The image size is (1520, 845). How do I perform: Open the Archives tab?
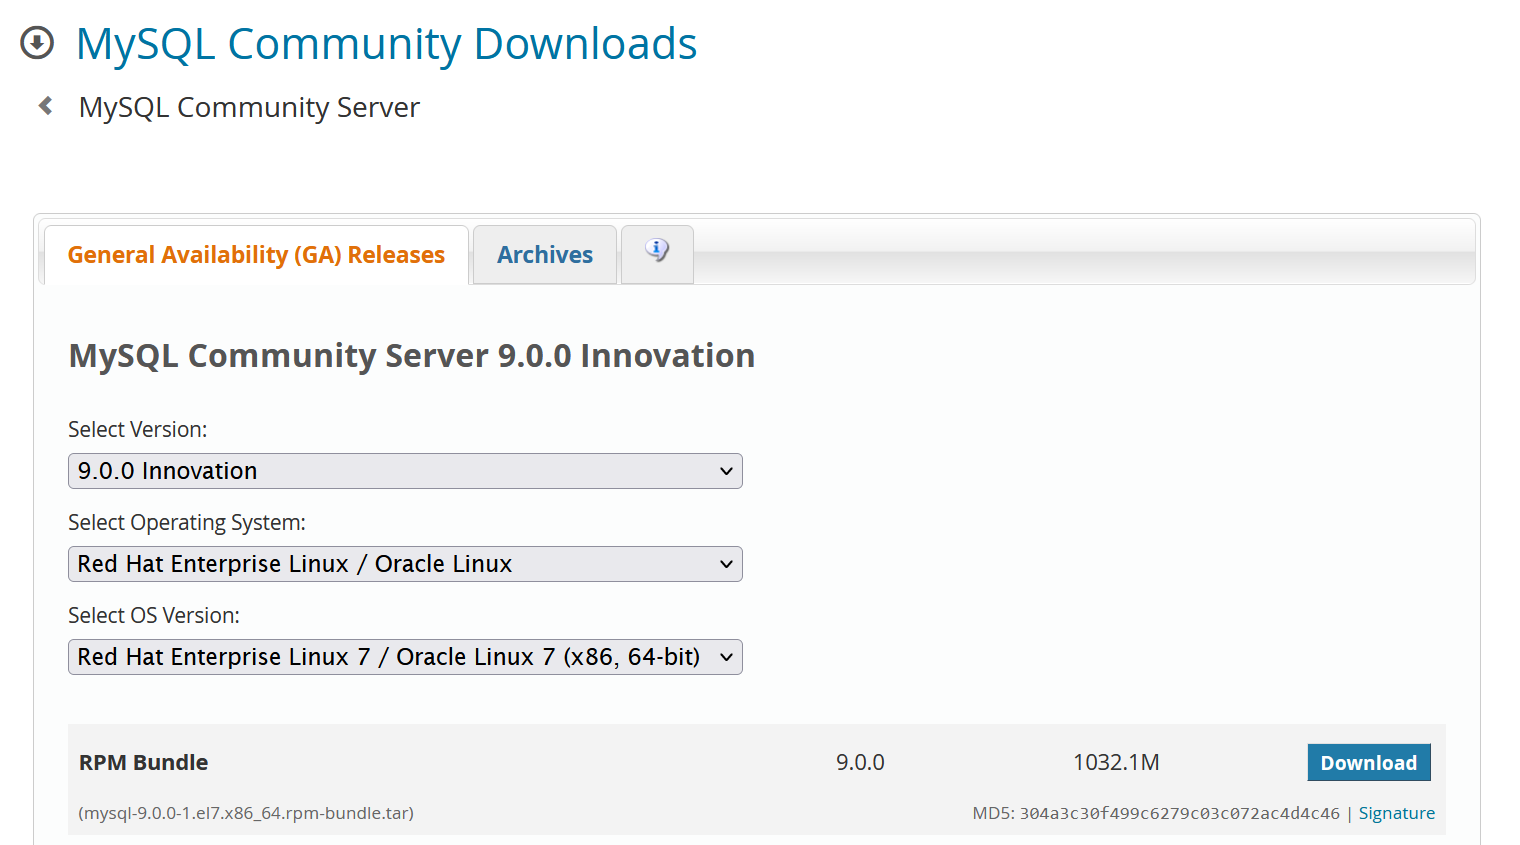point(545,255)
